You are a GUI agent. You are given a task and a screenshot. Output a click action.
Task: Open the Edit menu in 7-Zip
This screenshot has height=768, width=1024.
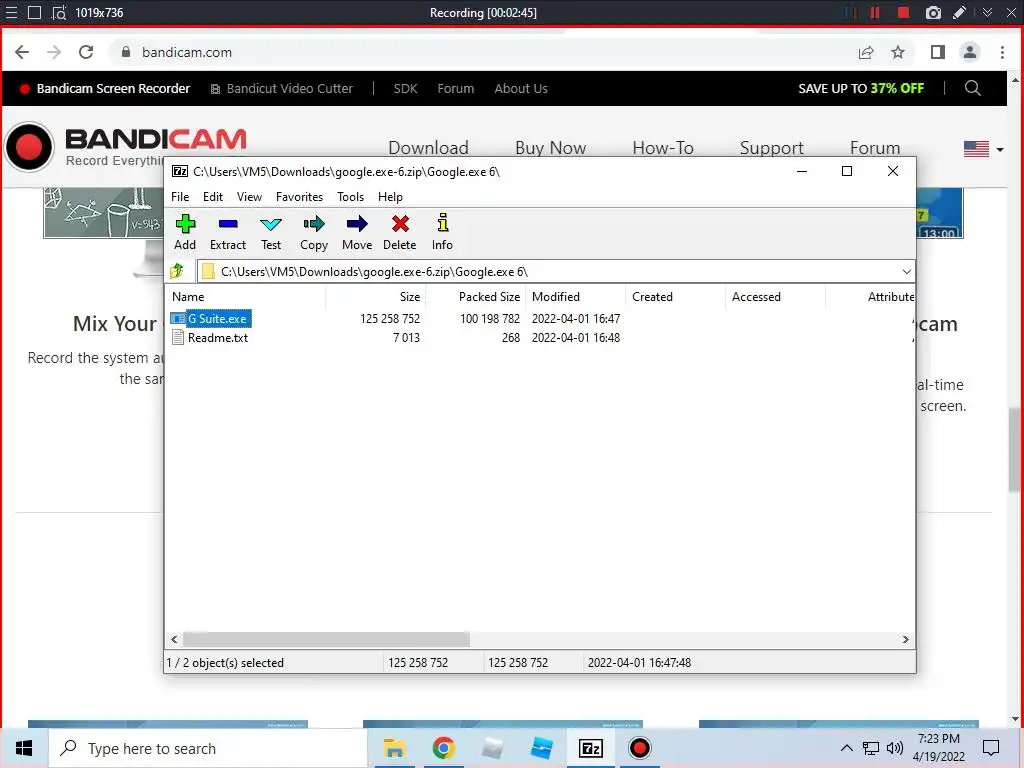pos(213,197)
